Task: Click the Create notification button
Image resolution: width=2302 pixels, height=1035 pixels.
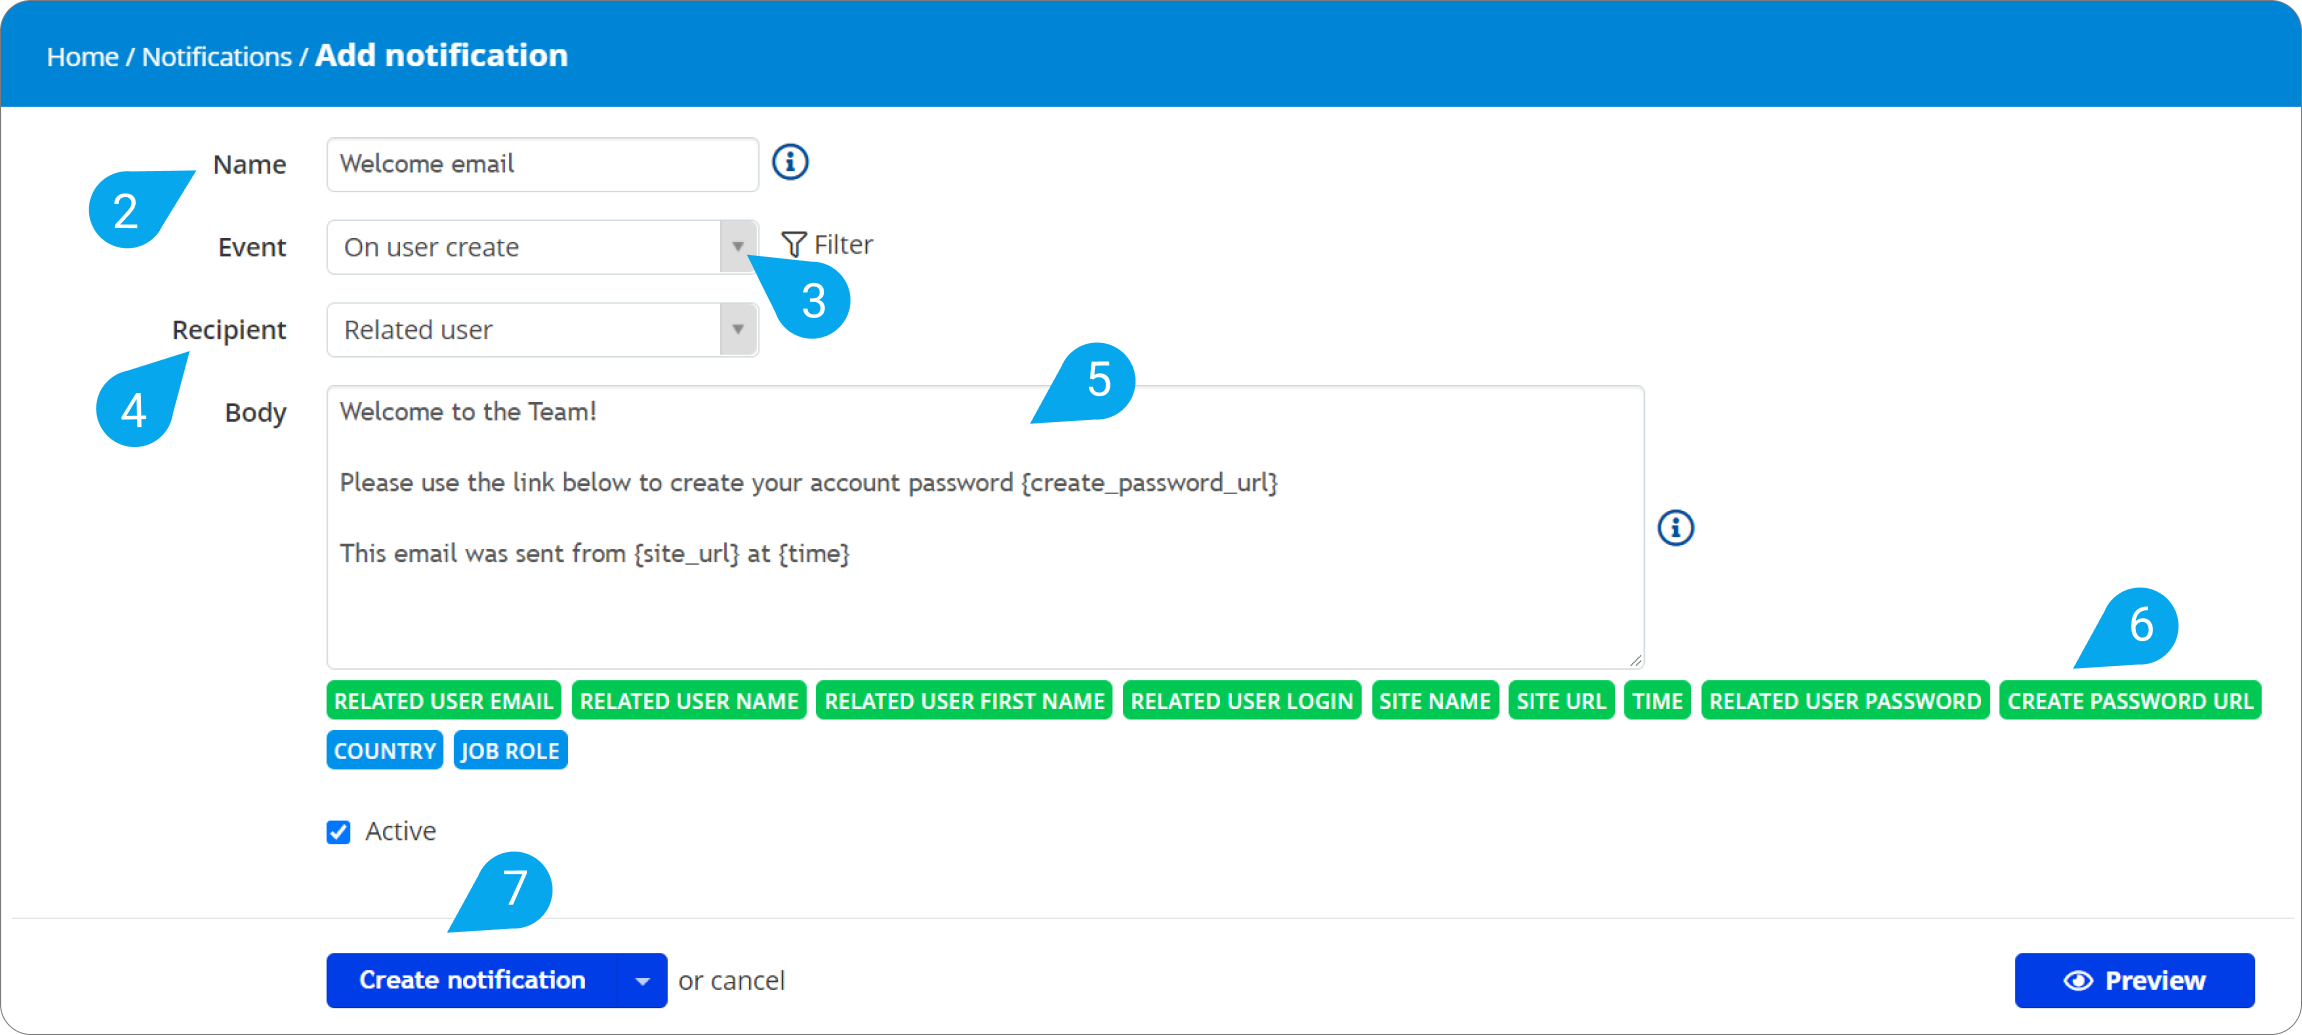Action: coord(472,980)
